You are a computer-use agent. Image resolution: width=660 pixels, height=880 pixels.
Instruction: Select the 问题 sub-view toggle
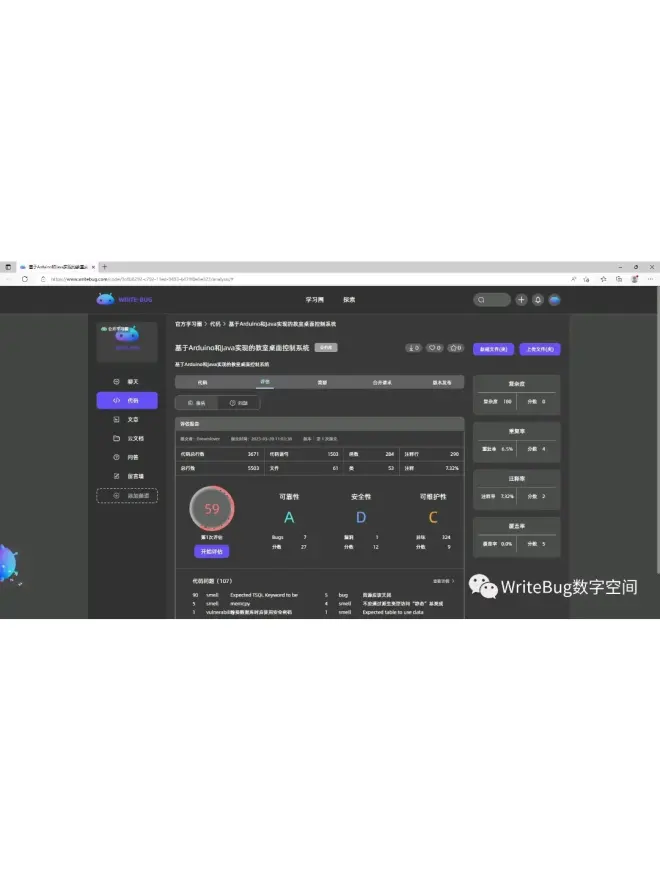point(239,402)
